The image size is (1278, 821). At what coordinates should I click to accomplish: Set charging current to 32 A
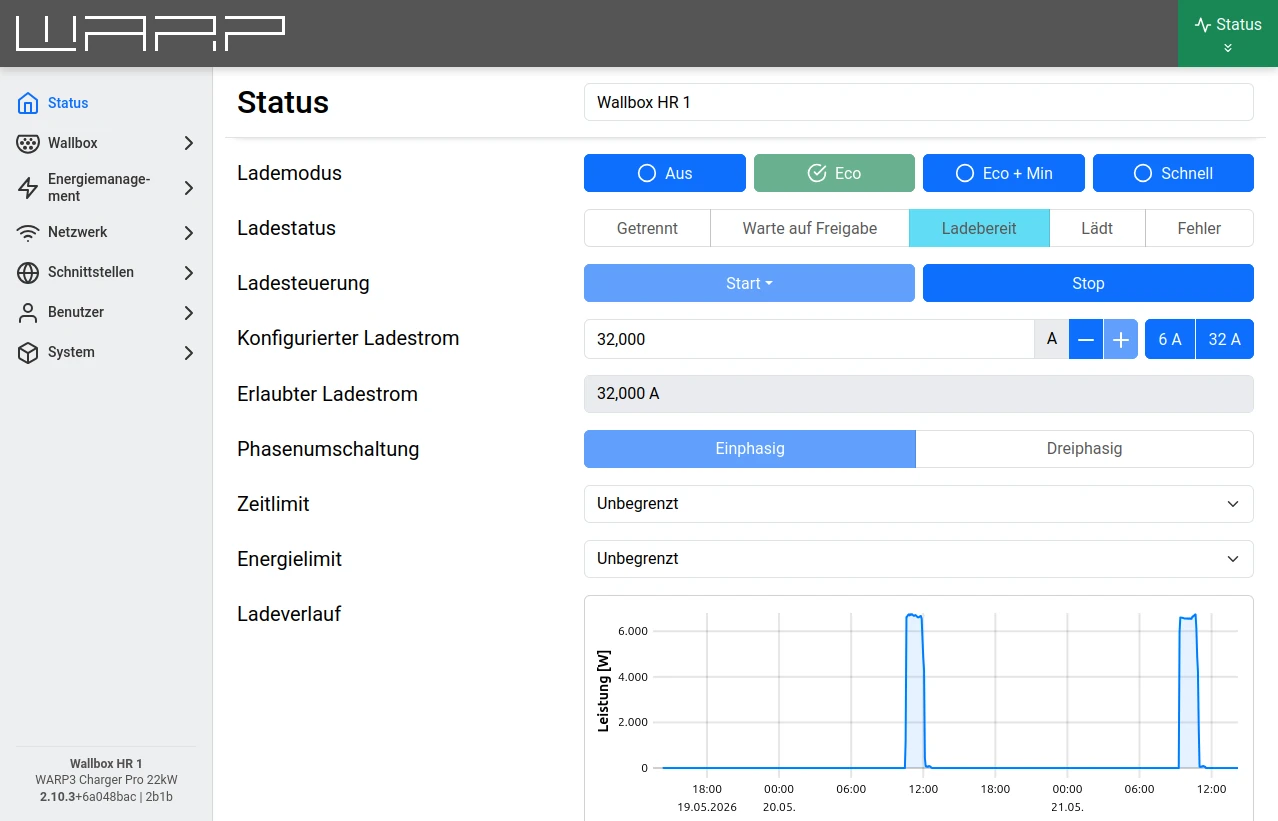click(1225, 339)
